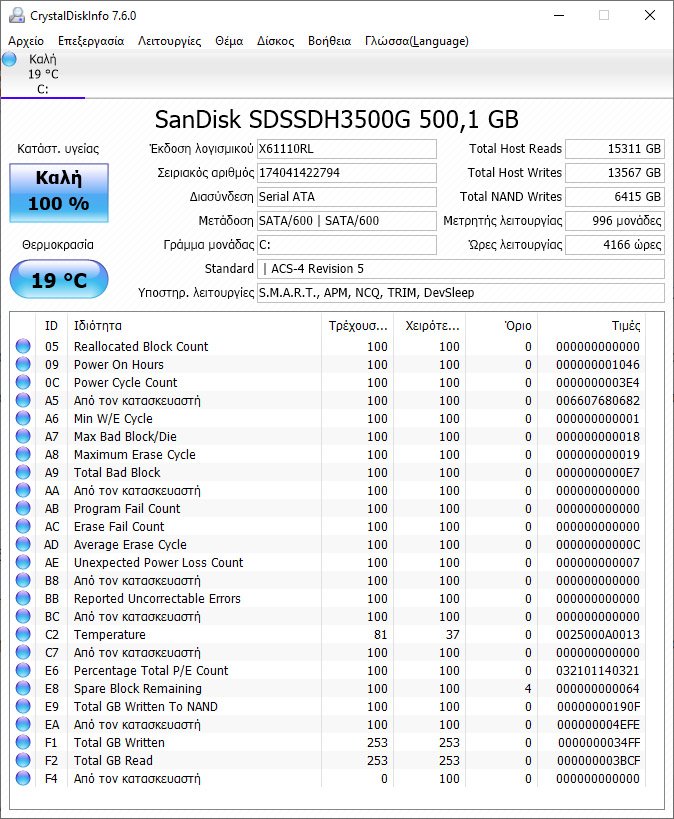Click status orb of Max Bad Block/Die row
Viewport: 674px width, 819px height.
point(23,436)
